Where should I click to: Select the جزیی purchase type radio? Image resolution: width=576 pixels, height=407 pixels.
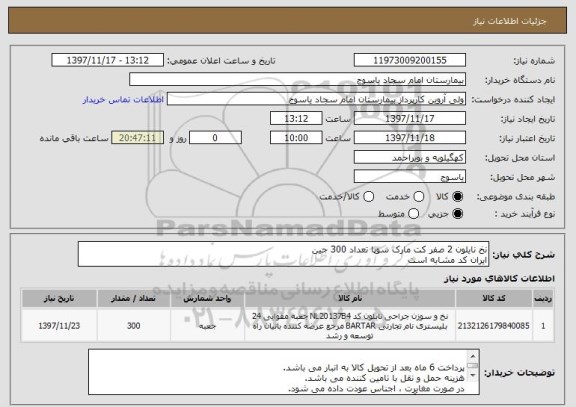pos(458,214)
